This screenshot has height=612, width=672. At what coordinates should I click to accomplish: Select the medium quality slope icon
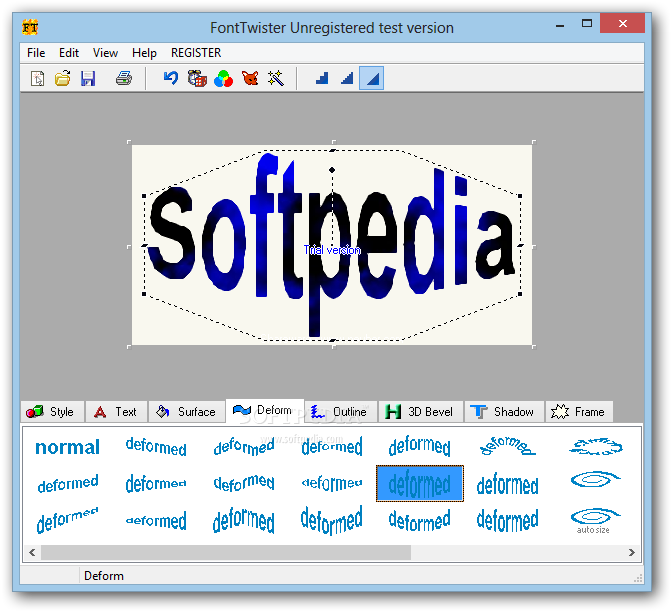point(347,78)
